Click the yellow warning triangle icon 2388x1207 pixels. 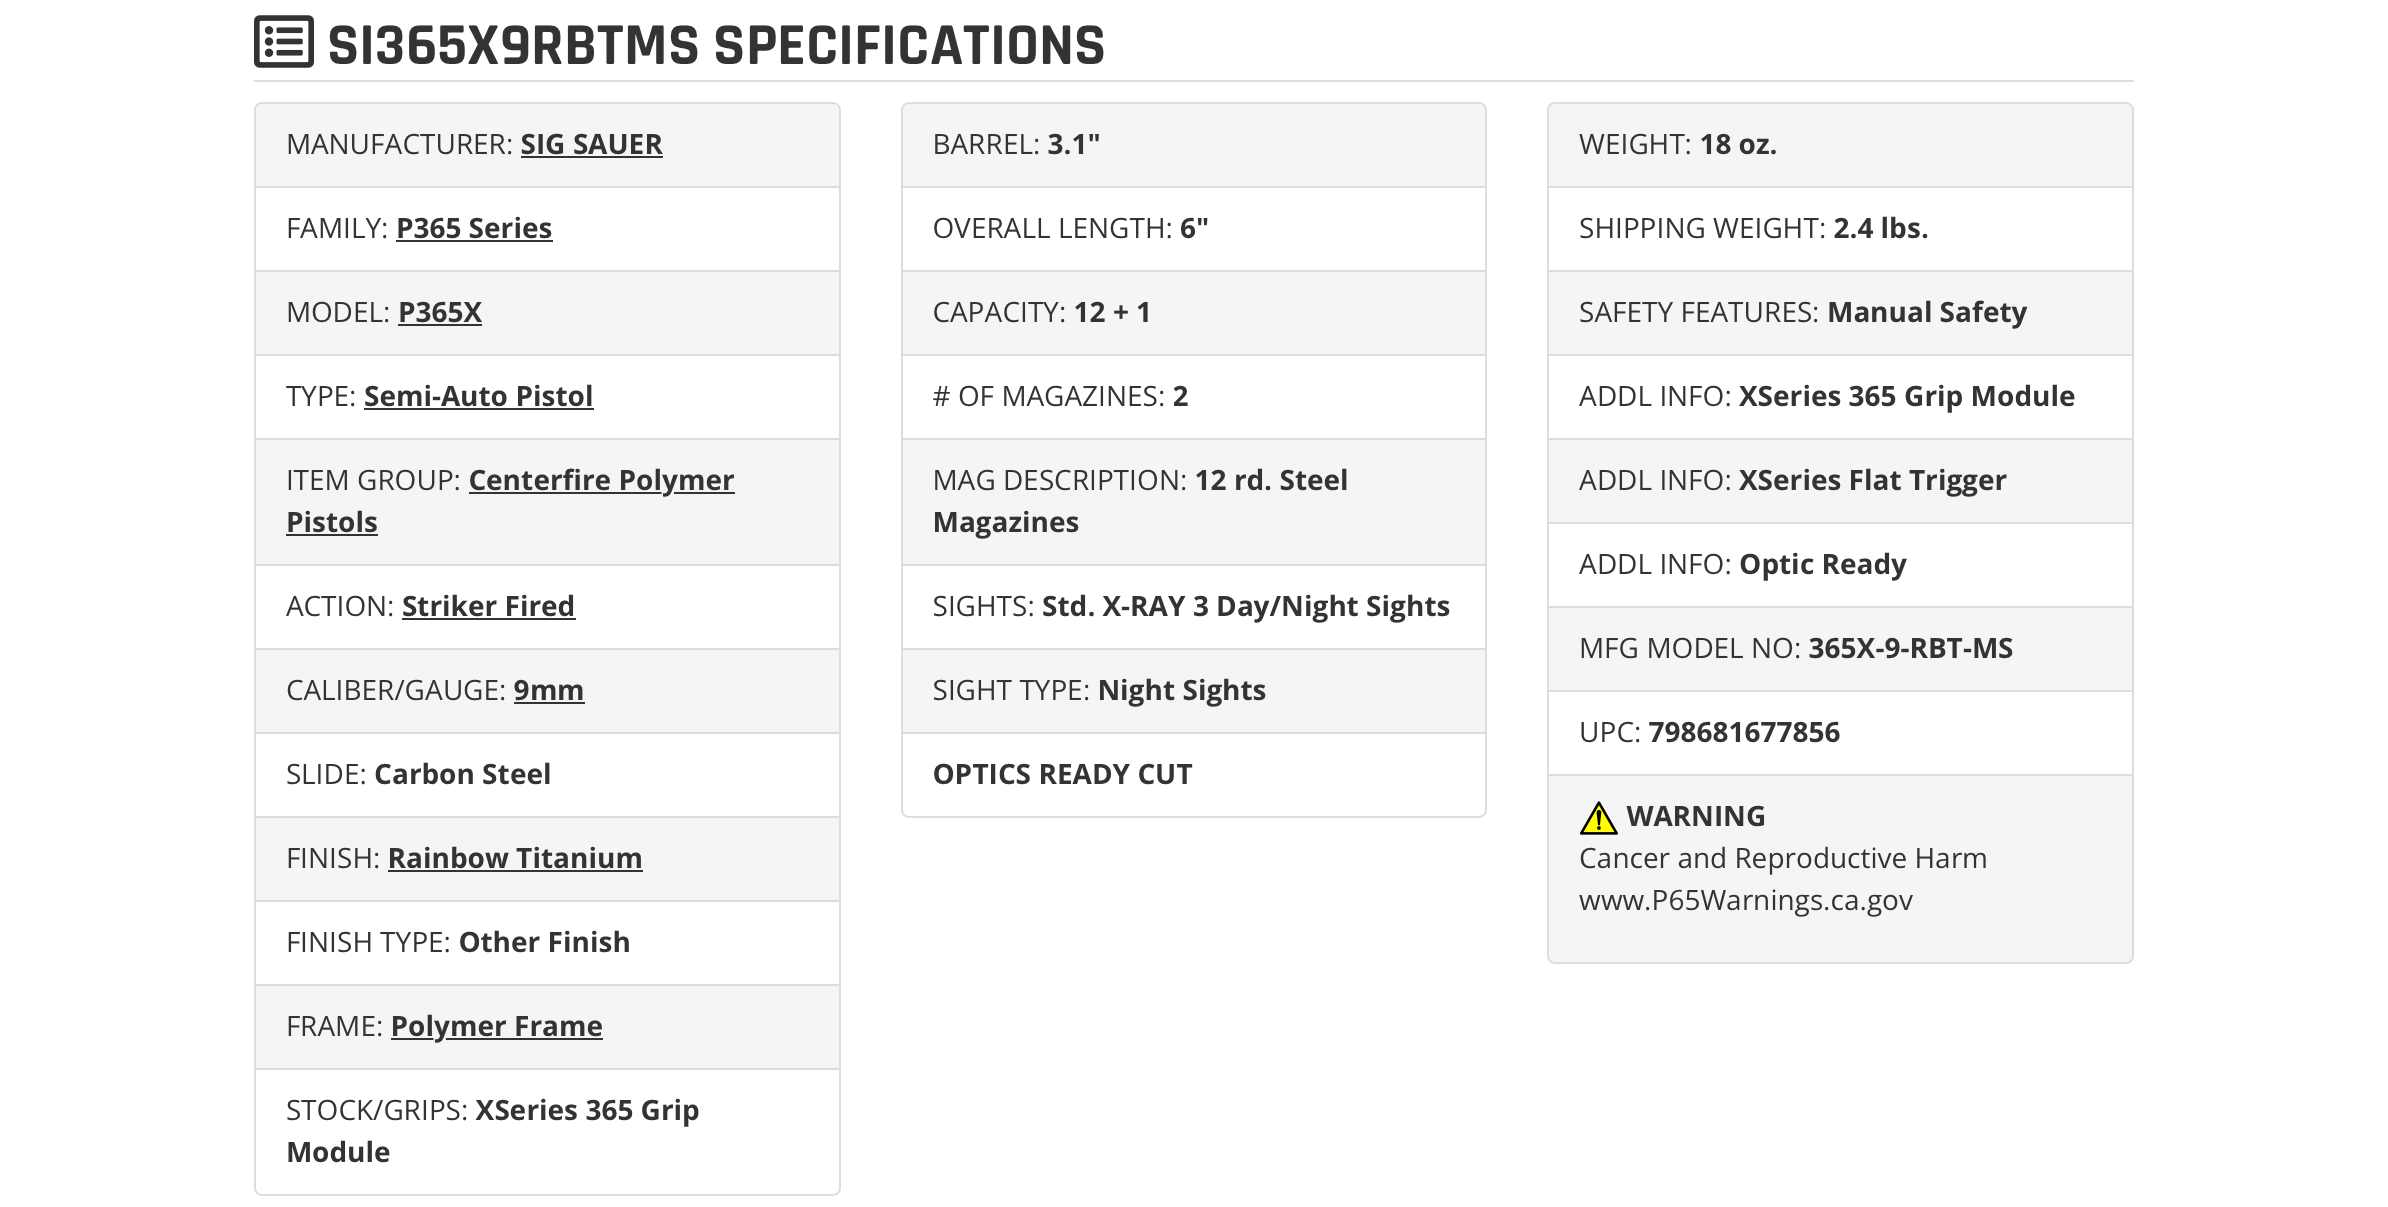tap(1598, 818)
